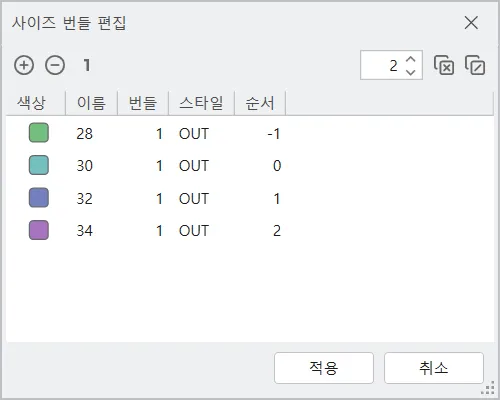Click the copy-edit icon at the toolbar end
This screenshot has width=500, height=400.
(475, 65)
